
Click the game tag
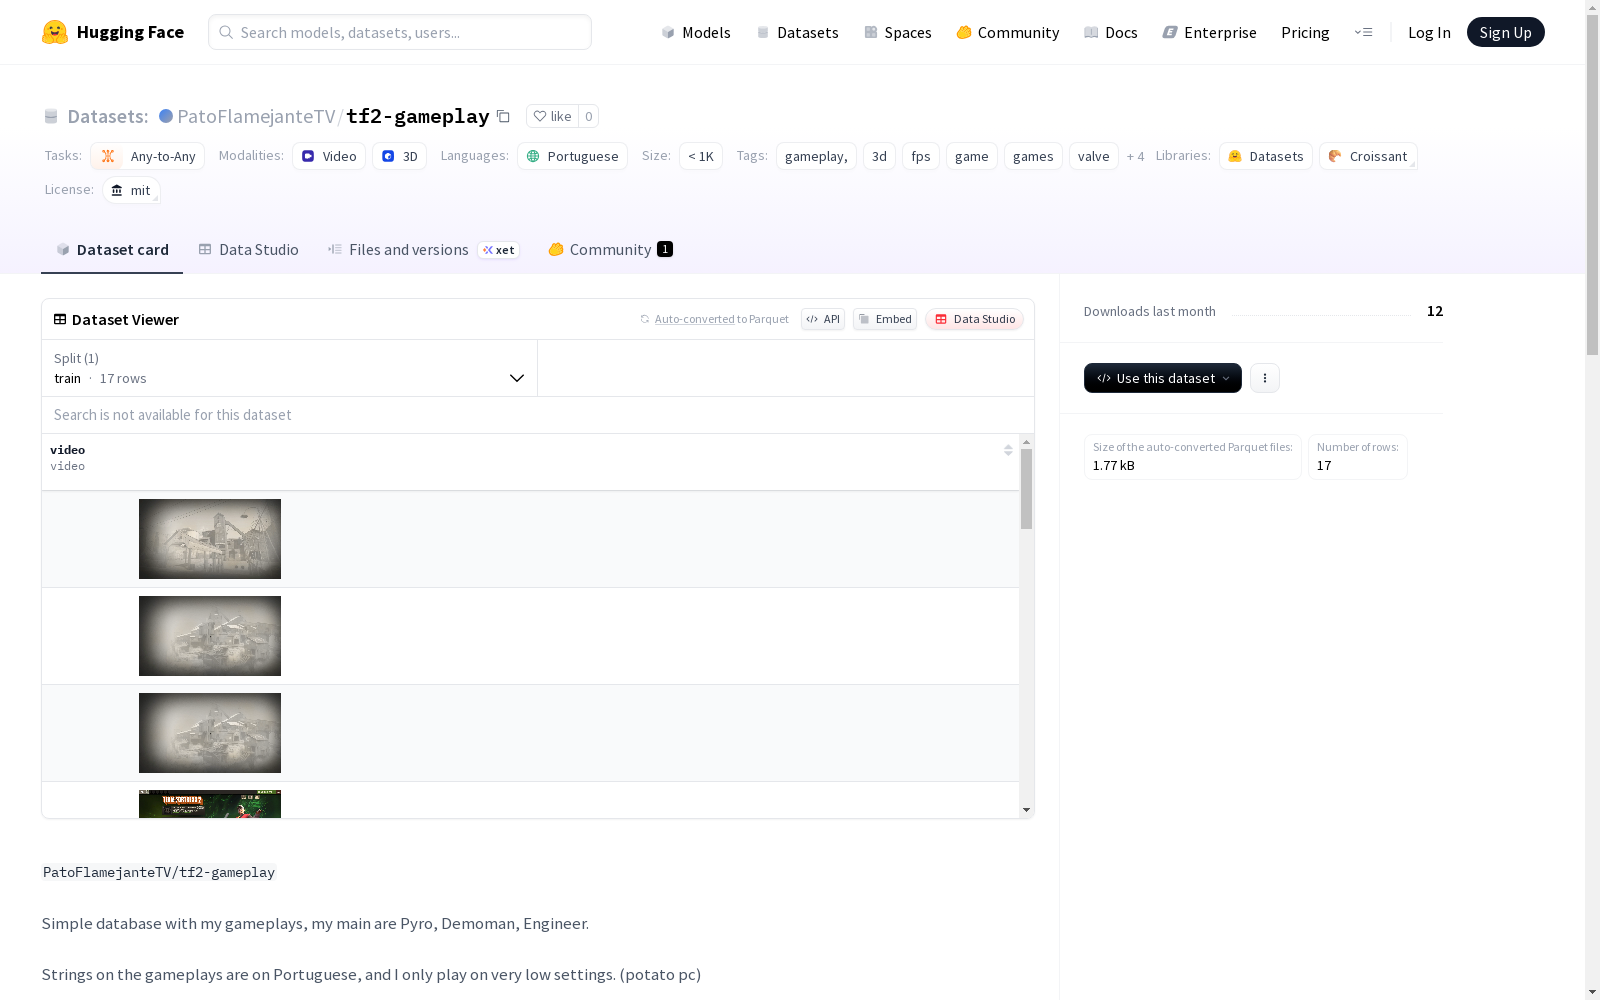972,156
